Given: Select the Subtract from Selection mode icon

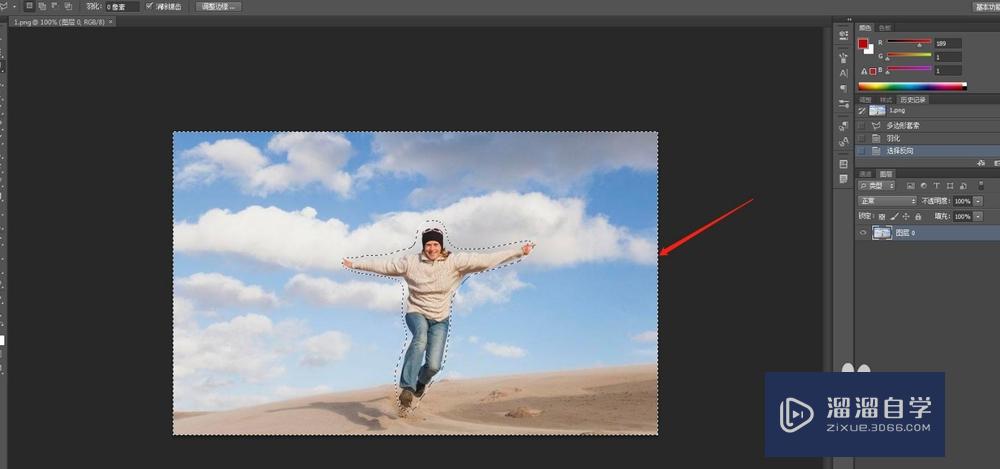Looking at the screenshot, I should 54,6.
